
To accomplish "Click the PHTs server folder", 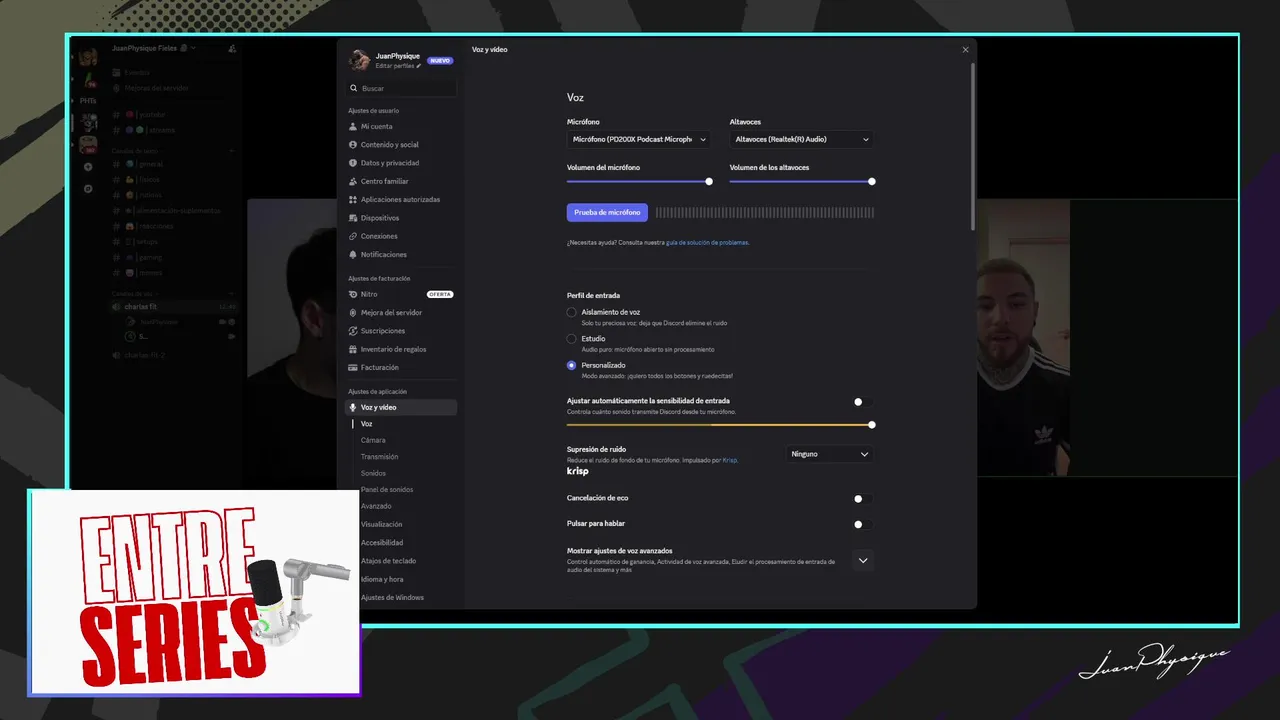I will tap(88, 100).
